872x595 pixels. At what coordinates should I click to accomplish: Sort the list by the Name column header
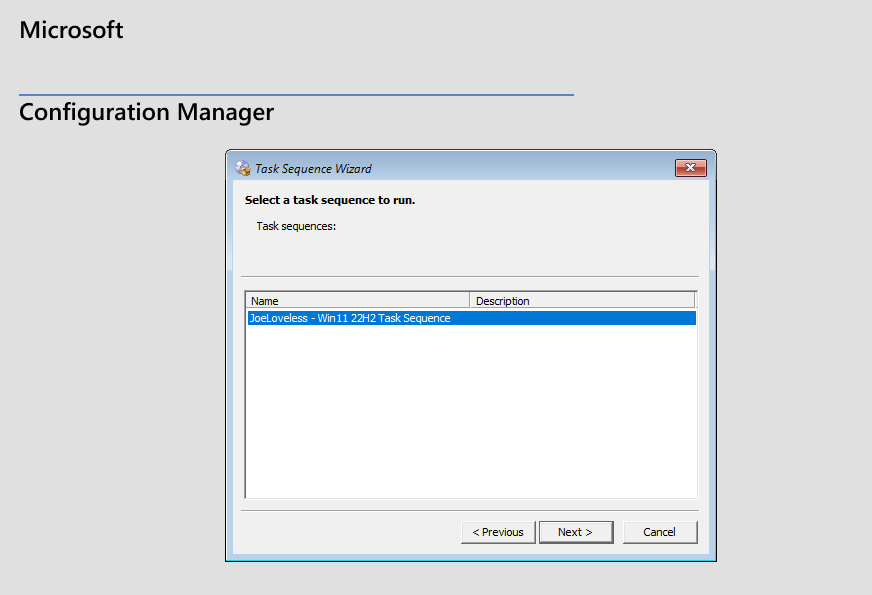[357, 300]
